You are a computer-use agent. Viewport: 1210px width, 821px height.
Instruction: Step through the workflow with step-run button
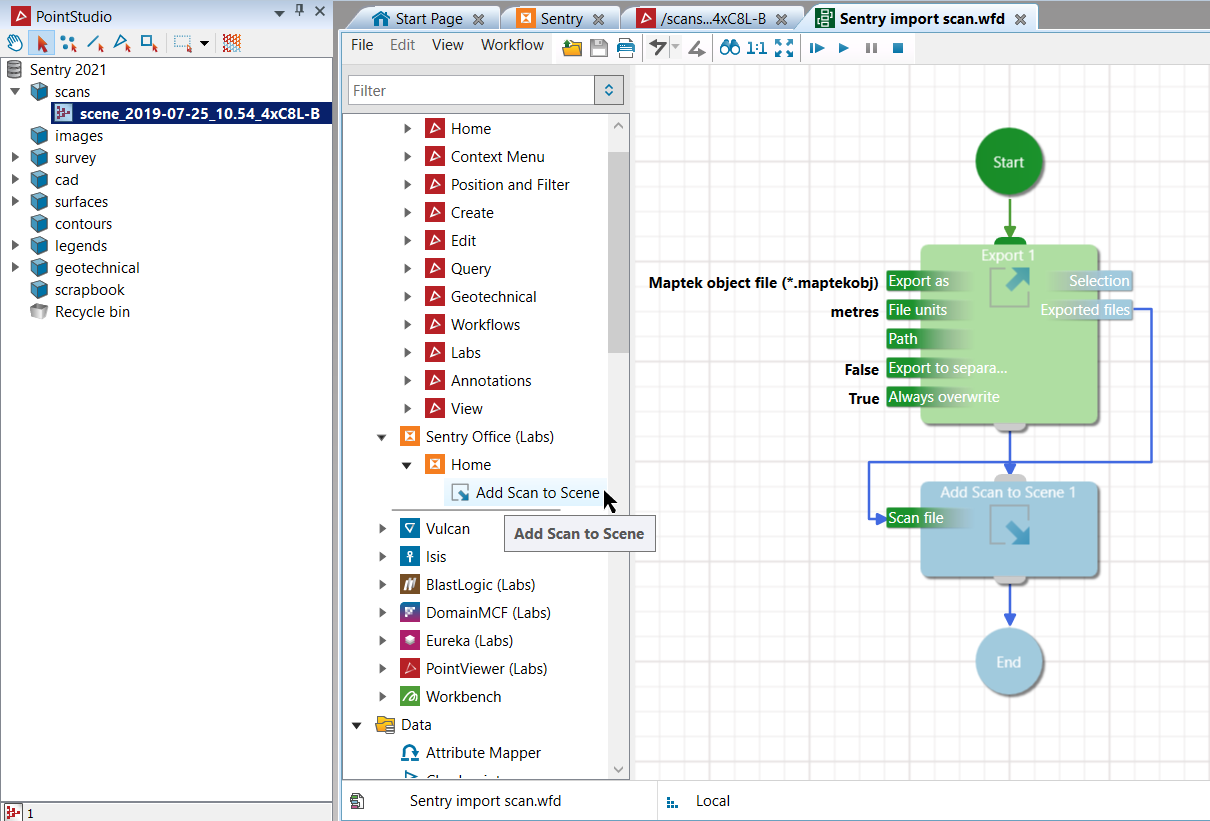point(817,47)
